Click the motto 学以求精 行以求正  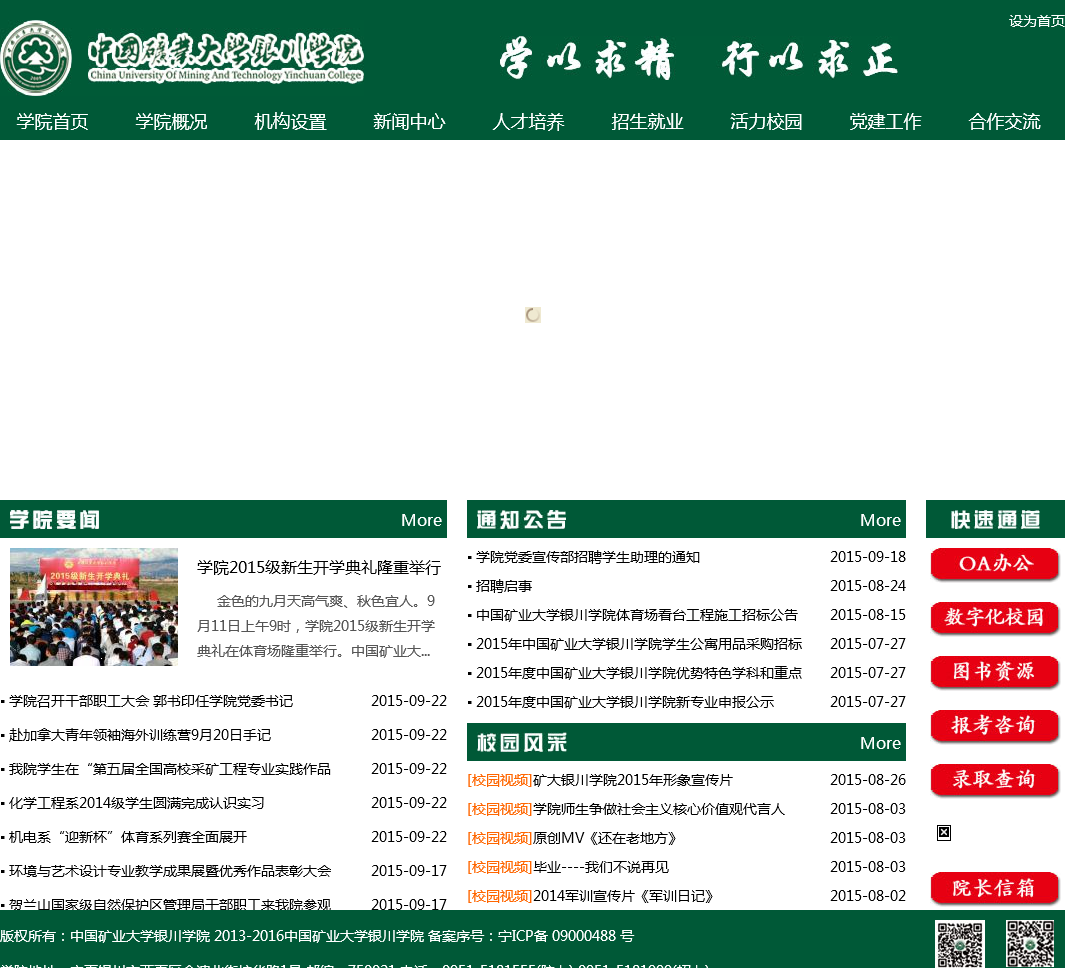point(698,60)
